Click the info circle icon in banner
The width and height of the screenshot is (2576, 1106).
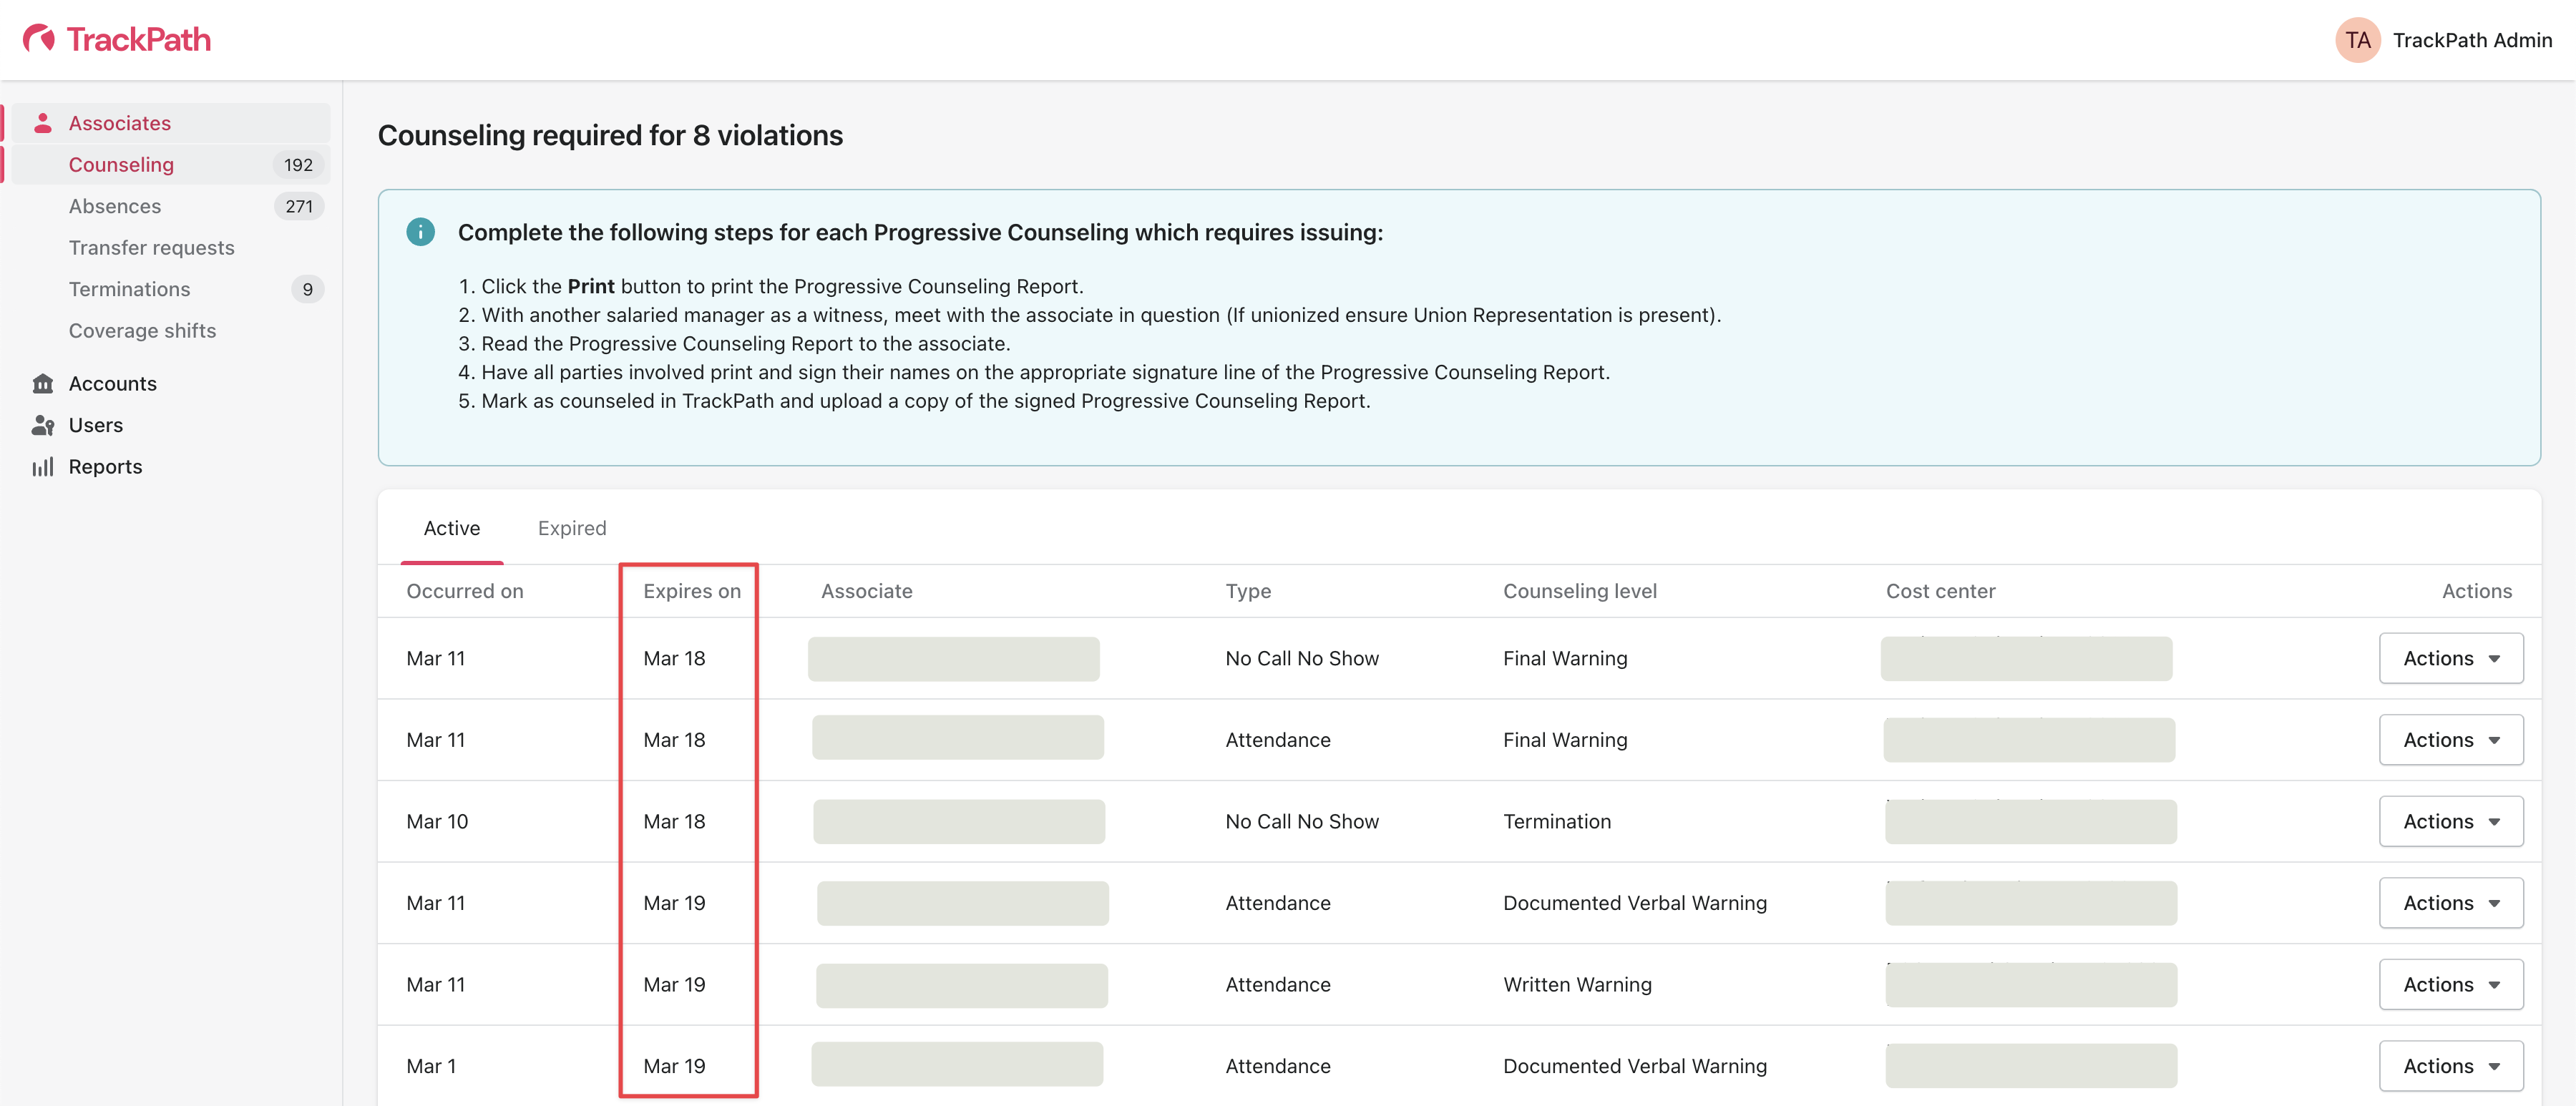coord(420,232)
